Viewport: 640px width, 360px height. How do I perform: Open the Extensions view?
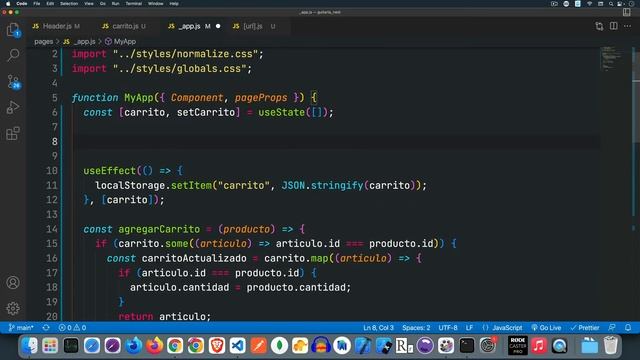(x=13, y=133)
